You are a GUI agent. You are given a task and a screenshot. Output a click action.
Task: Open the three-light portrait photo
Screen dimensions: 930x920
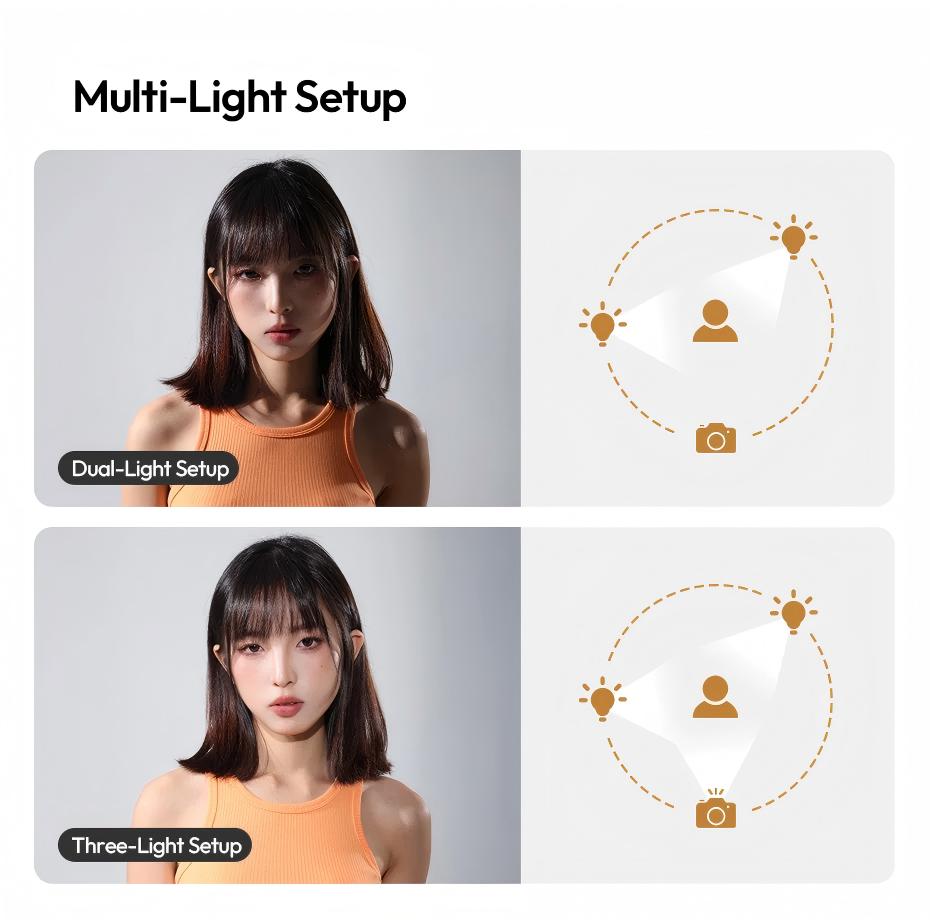(277, 705)
